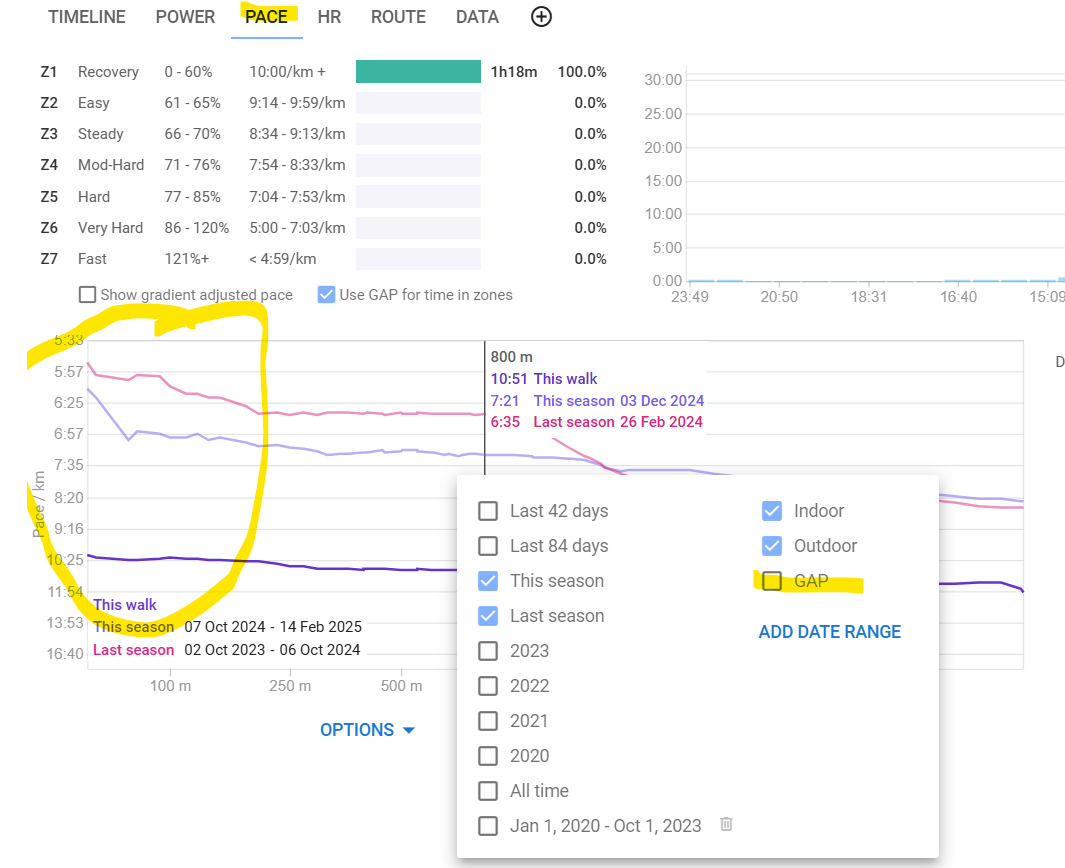View the DATA tab
1065x868 pixels.
tap(477, 17)
